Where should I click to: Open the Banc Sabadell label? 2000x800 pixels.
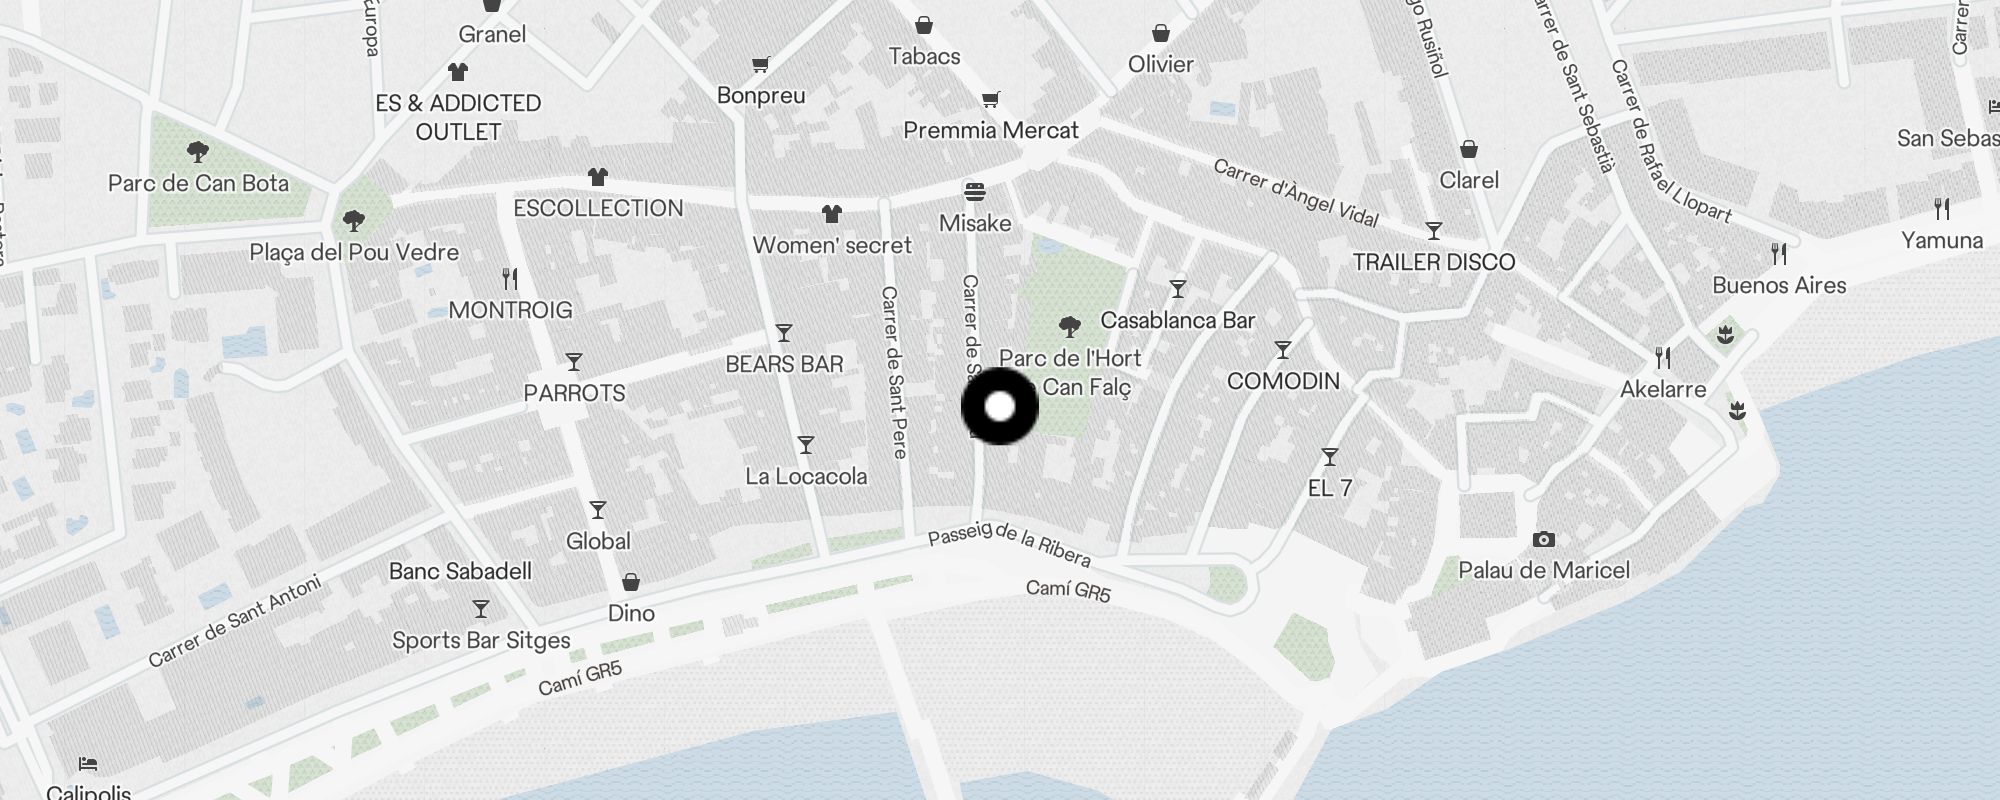click(x=460, y=571)
